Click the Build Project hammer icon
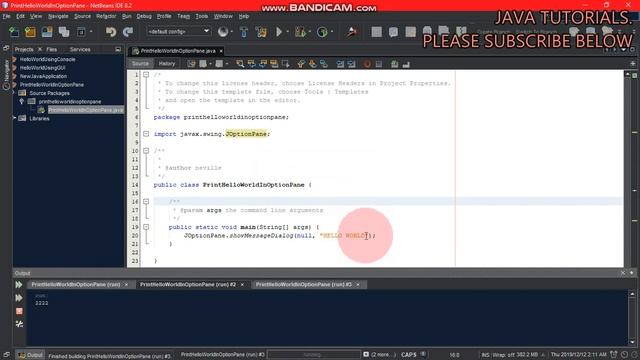The height and width of the screenshot is (360, 640). [x=244, y=32]
